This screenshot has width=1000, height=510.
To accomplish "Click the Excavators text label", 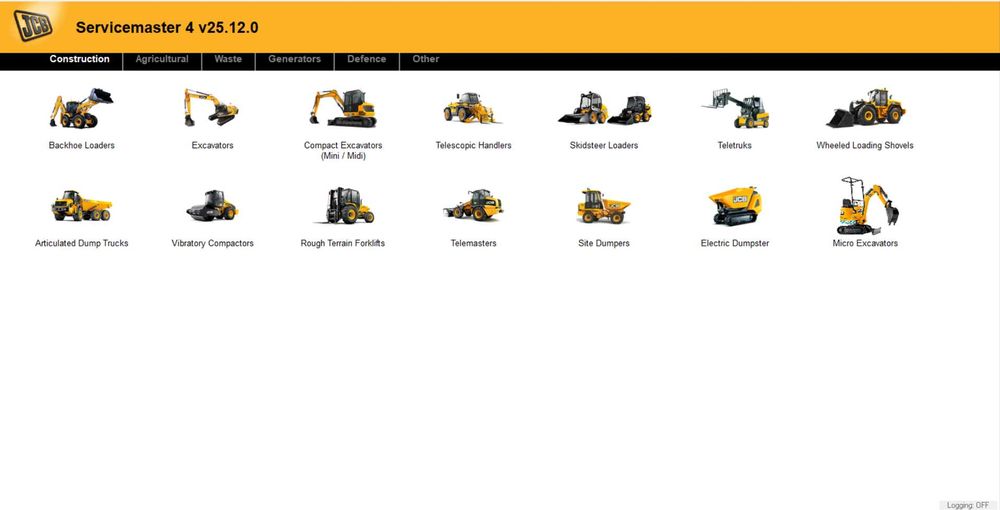I will (x=212, y=145).
